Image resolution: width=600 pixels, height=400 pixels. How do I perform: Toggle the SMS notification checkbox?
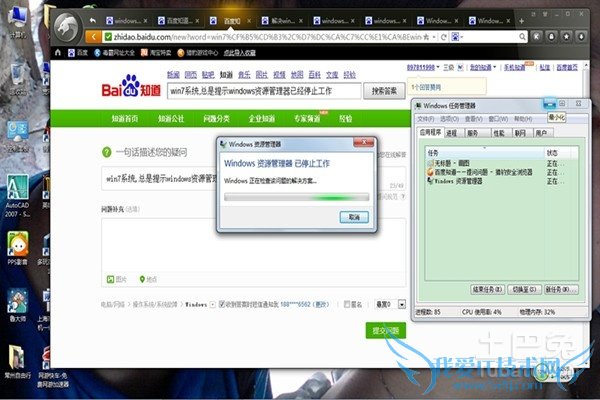coord(222,304)
